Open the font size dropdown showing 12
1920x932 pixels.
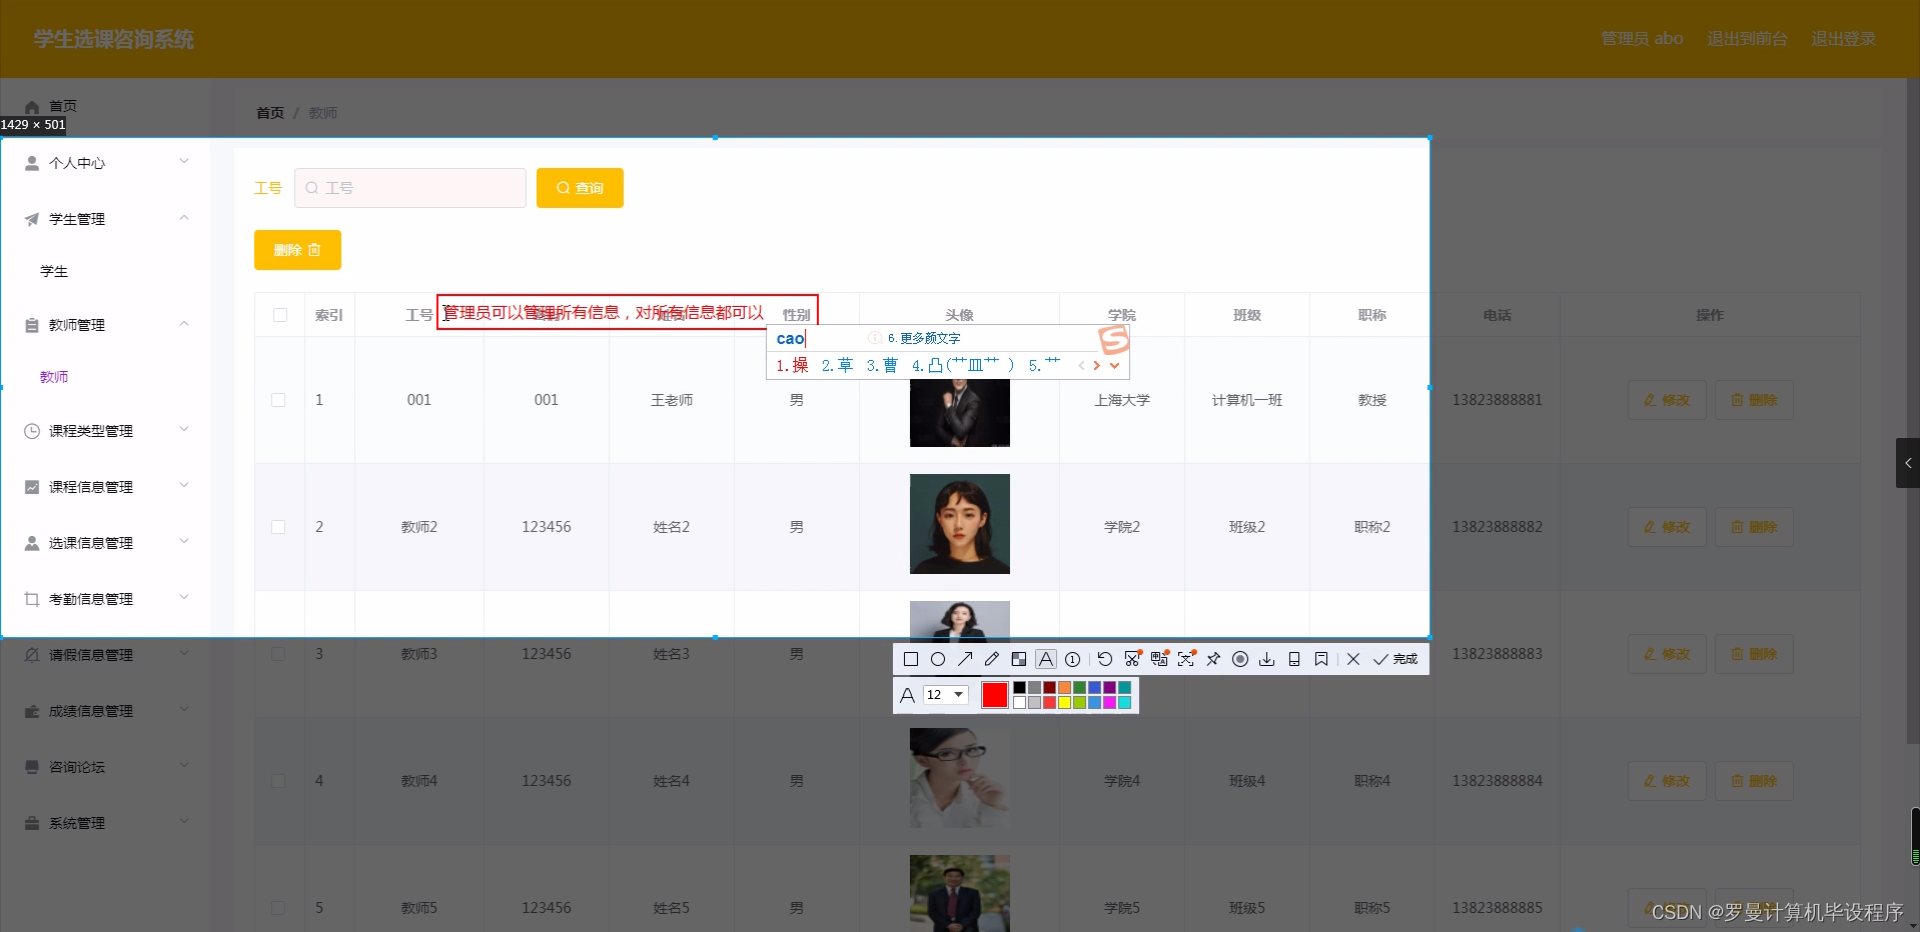(x=944, y=694)
